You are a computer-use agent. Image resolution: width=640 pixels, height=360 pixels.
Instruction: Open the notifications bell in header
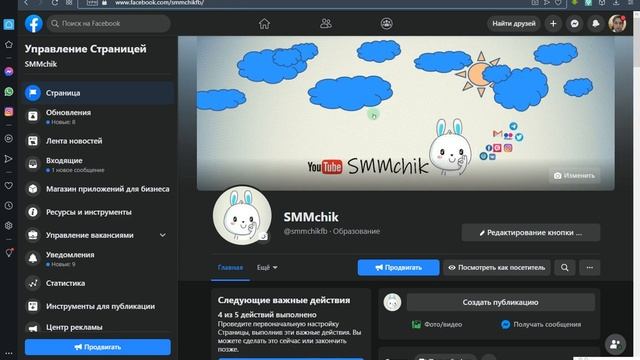[596, 24]
